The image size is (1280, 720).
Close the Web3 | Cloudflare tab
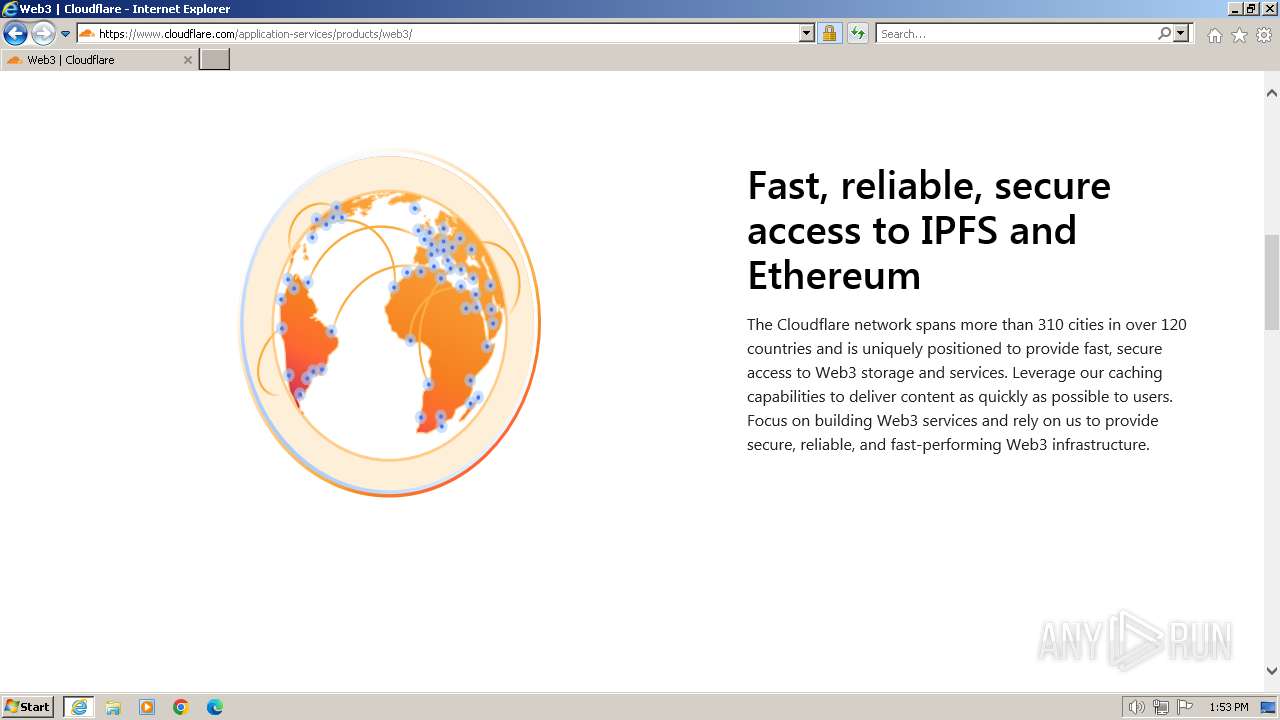click(187, 60)
